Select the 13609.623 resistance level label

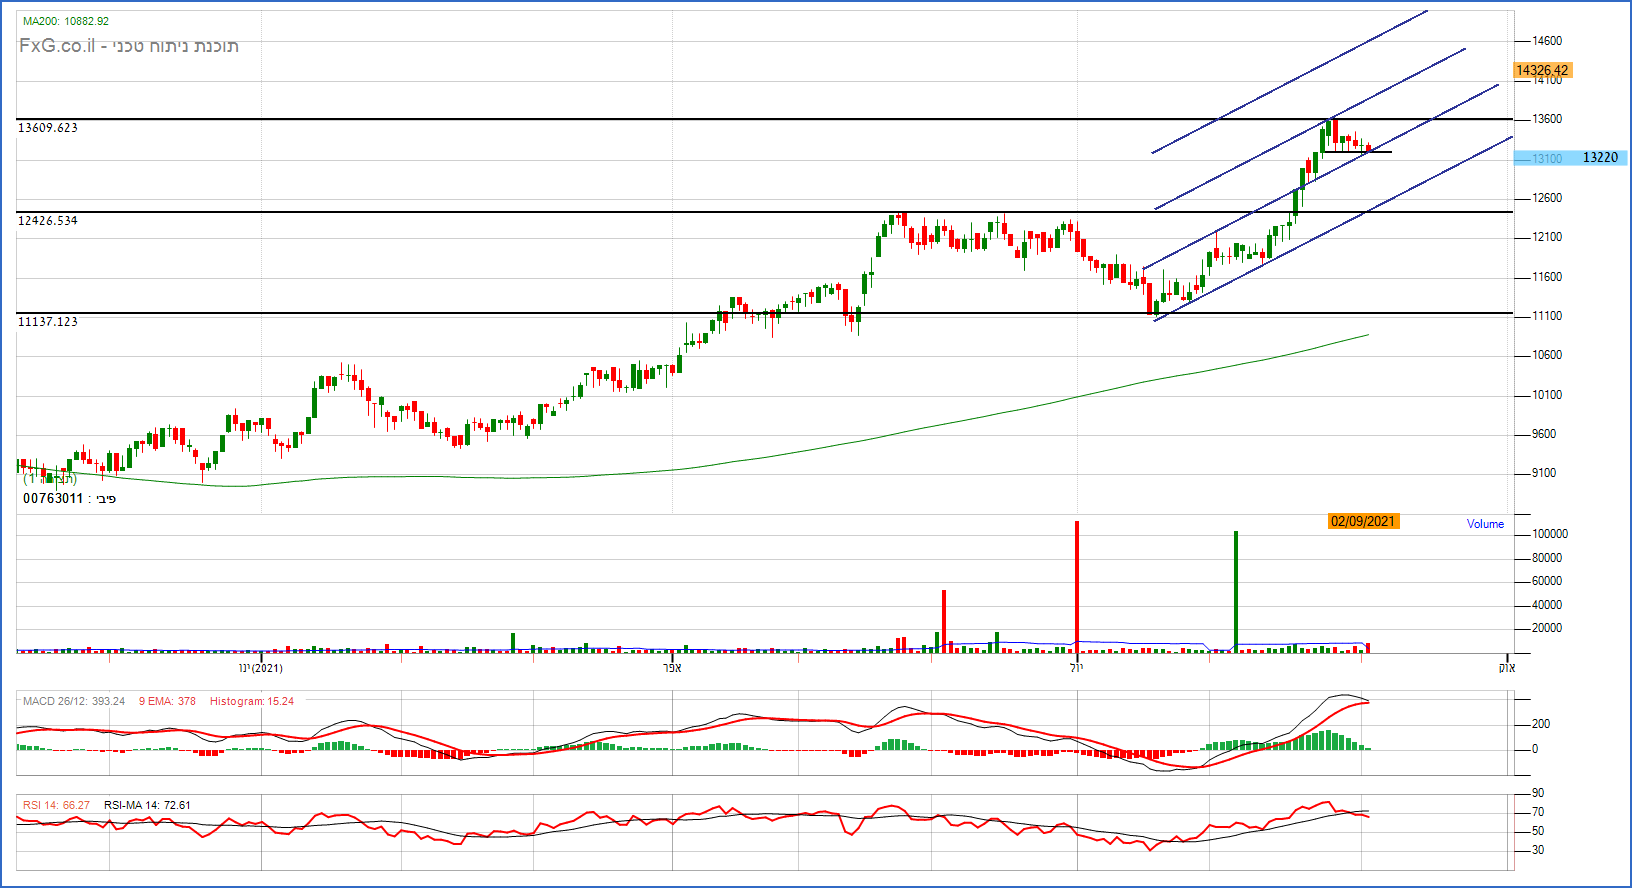tap(47, 128)
